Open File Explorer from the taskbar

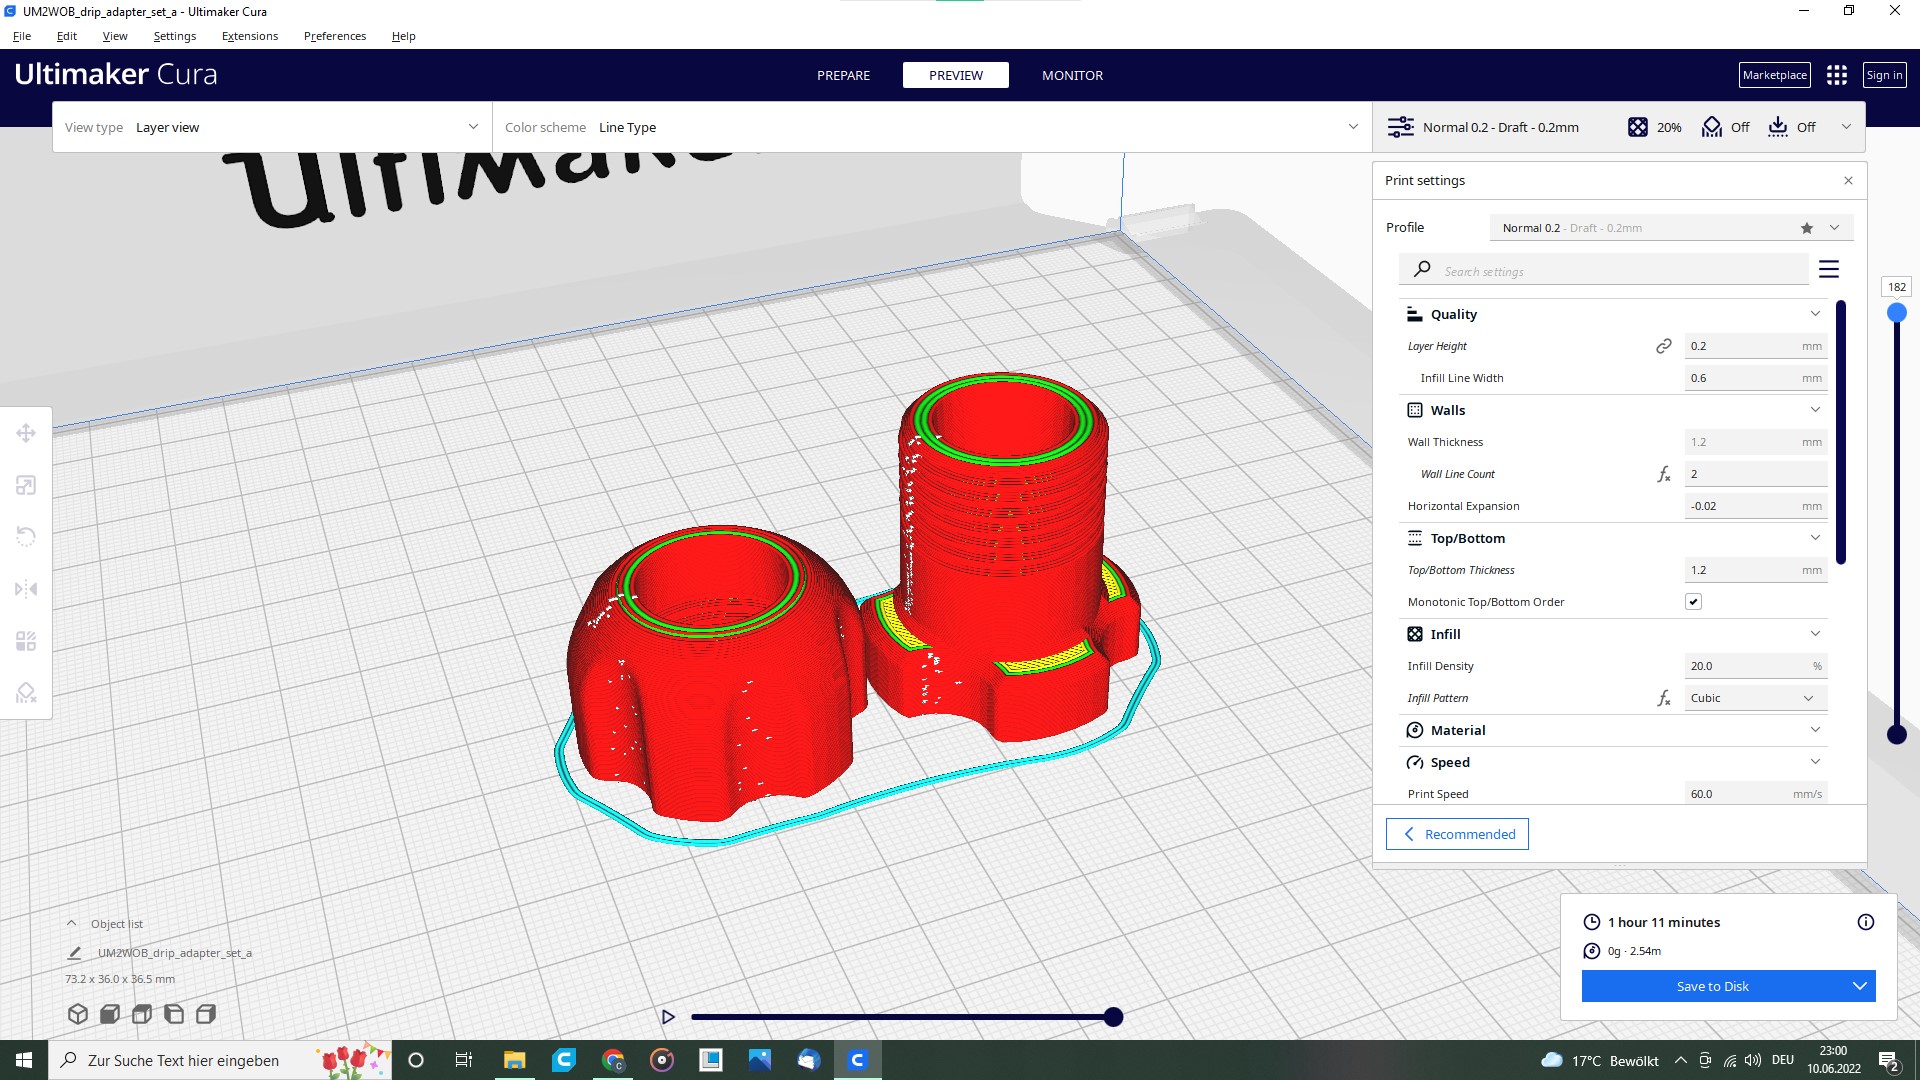514,1060
